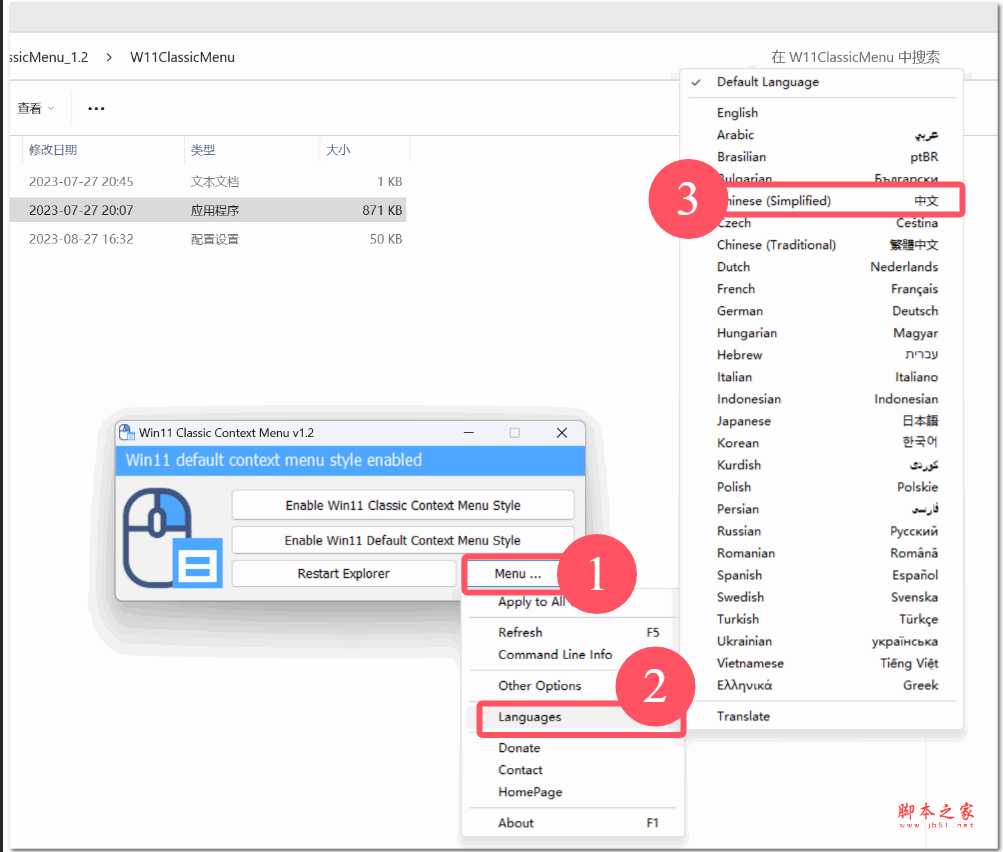1003x852 pixels.
Task: Select Kurdish in the language list
Action: point(821,465)
